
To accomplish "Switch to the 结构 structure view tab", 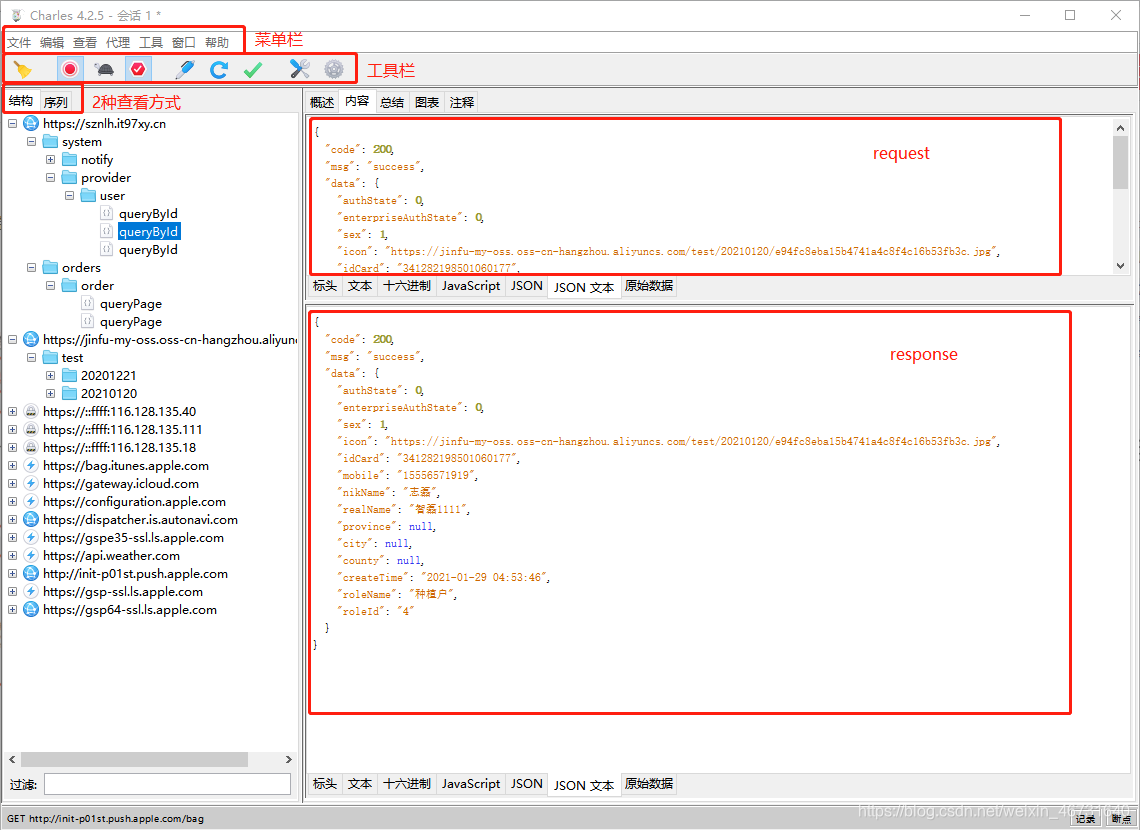I will click(21, 101).
